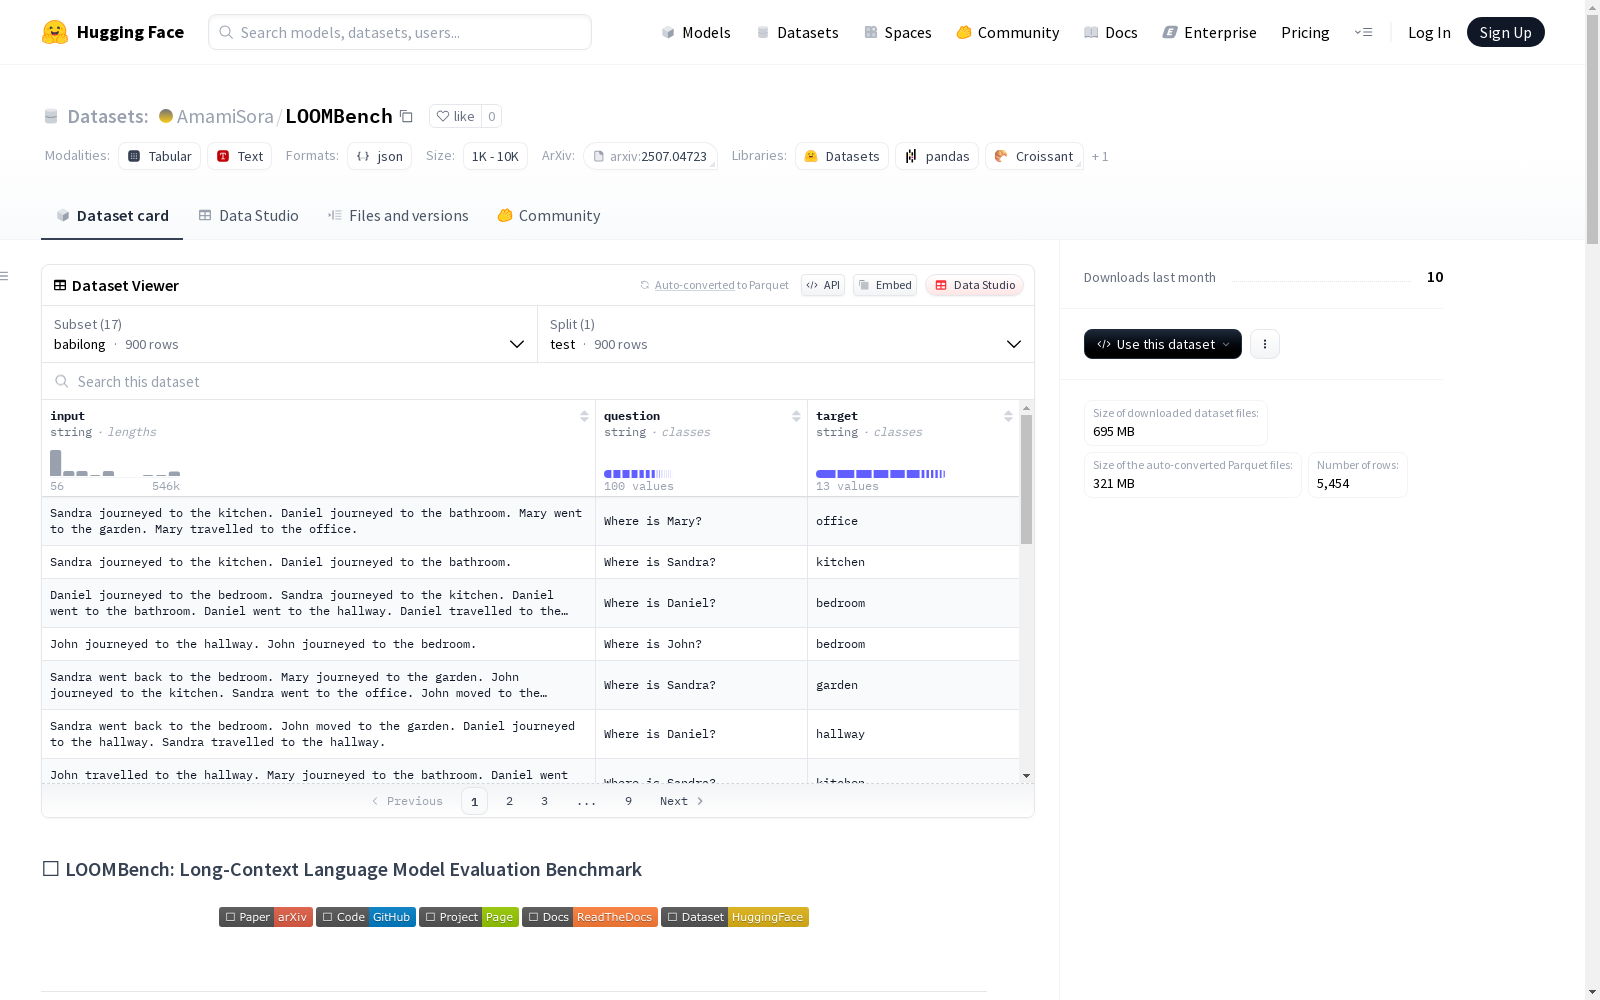Open Code GitHub badge
Image resolution: width=1600 pixels, height=1000 pixels.
tap(366, 917)
